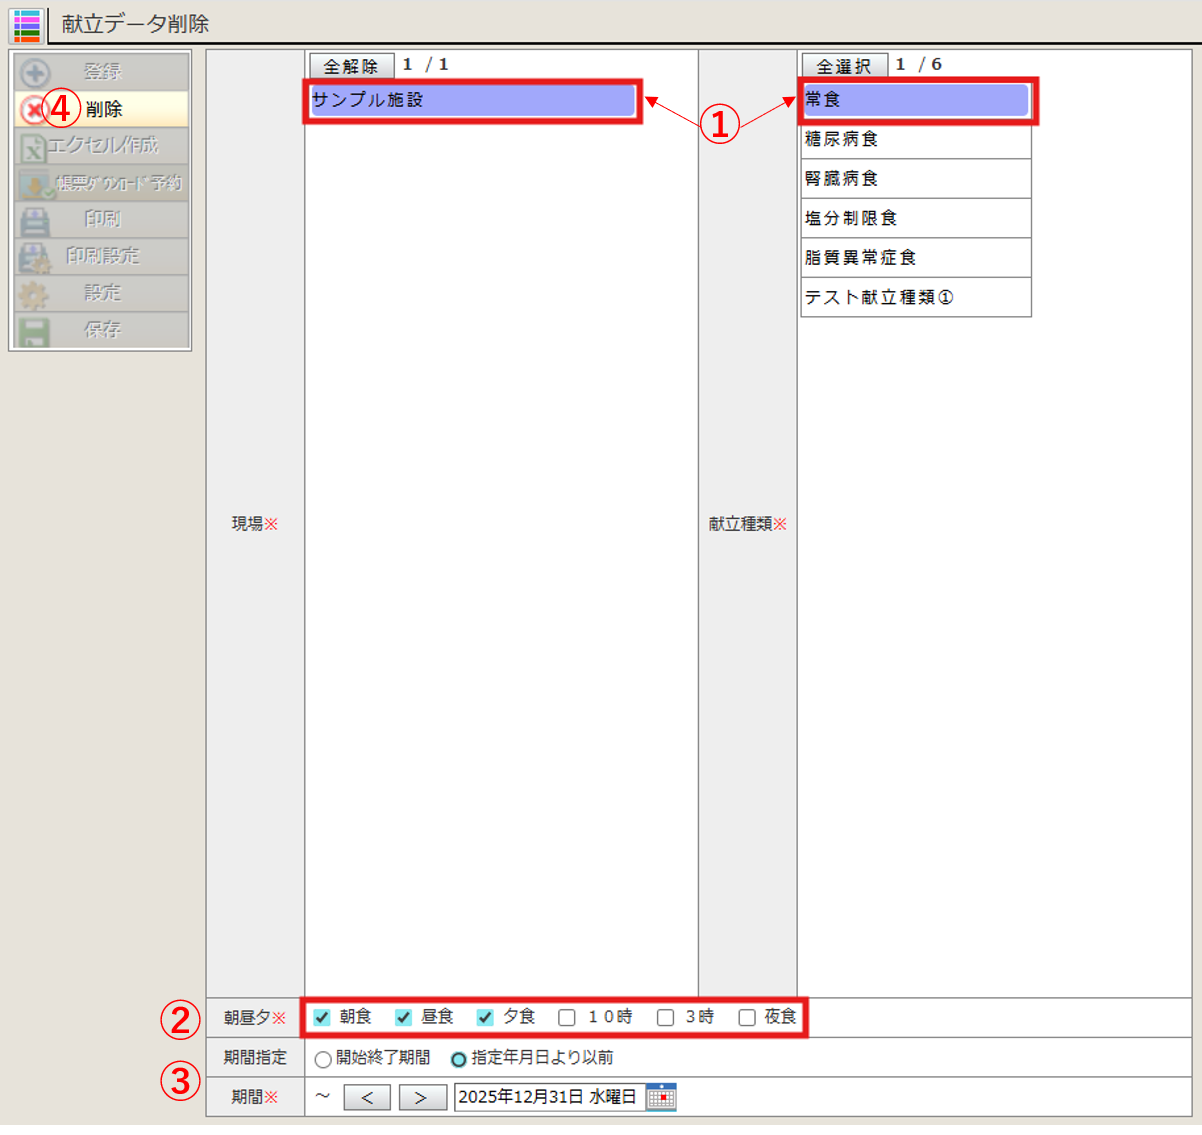The width and height of the screenshot is (1202, 1135).
Task: Click the 削除 (delete) button in sidebar
Action: [102, 109]
